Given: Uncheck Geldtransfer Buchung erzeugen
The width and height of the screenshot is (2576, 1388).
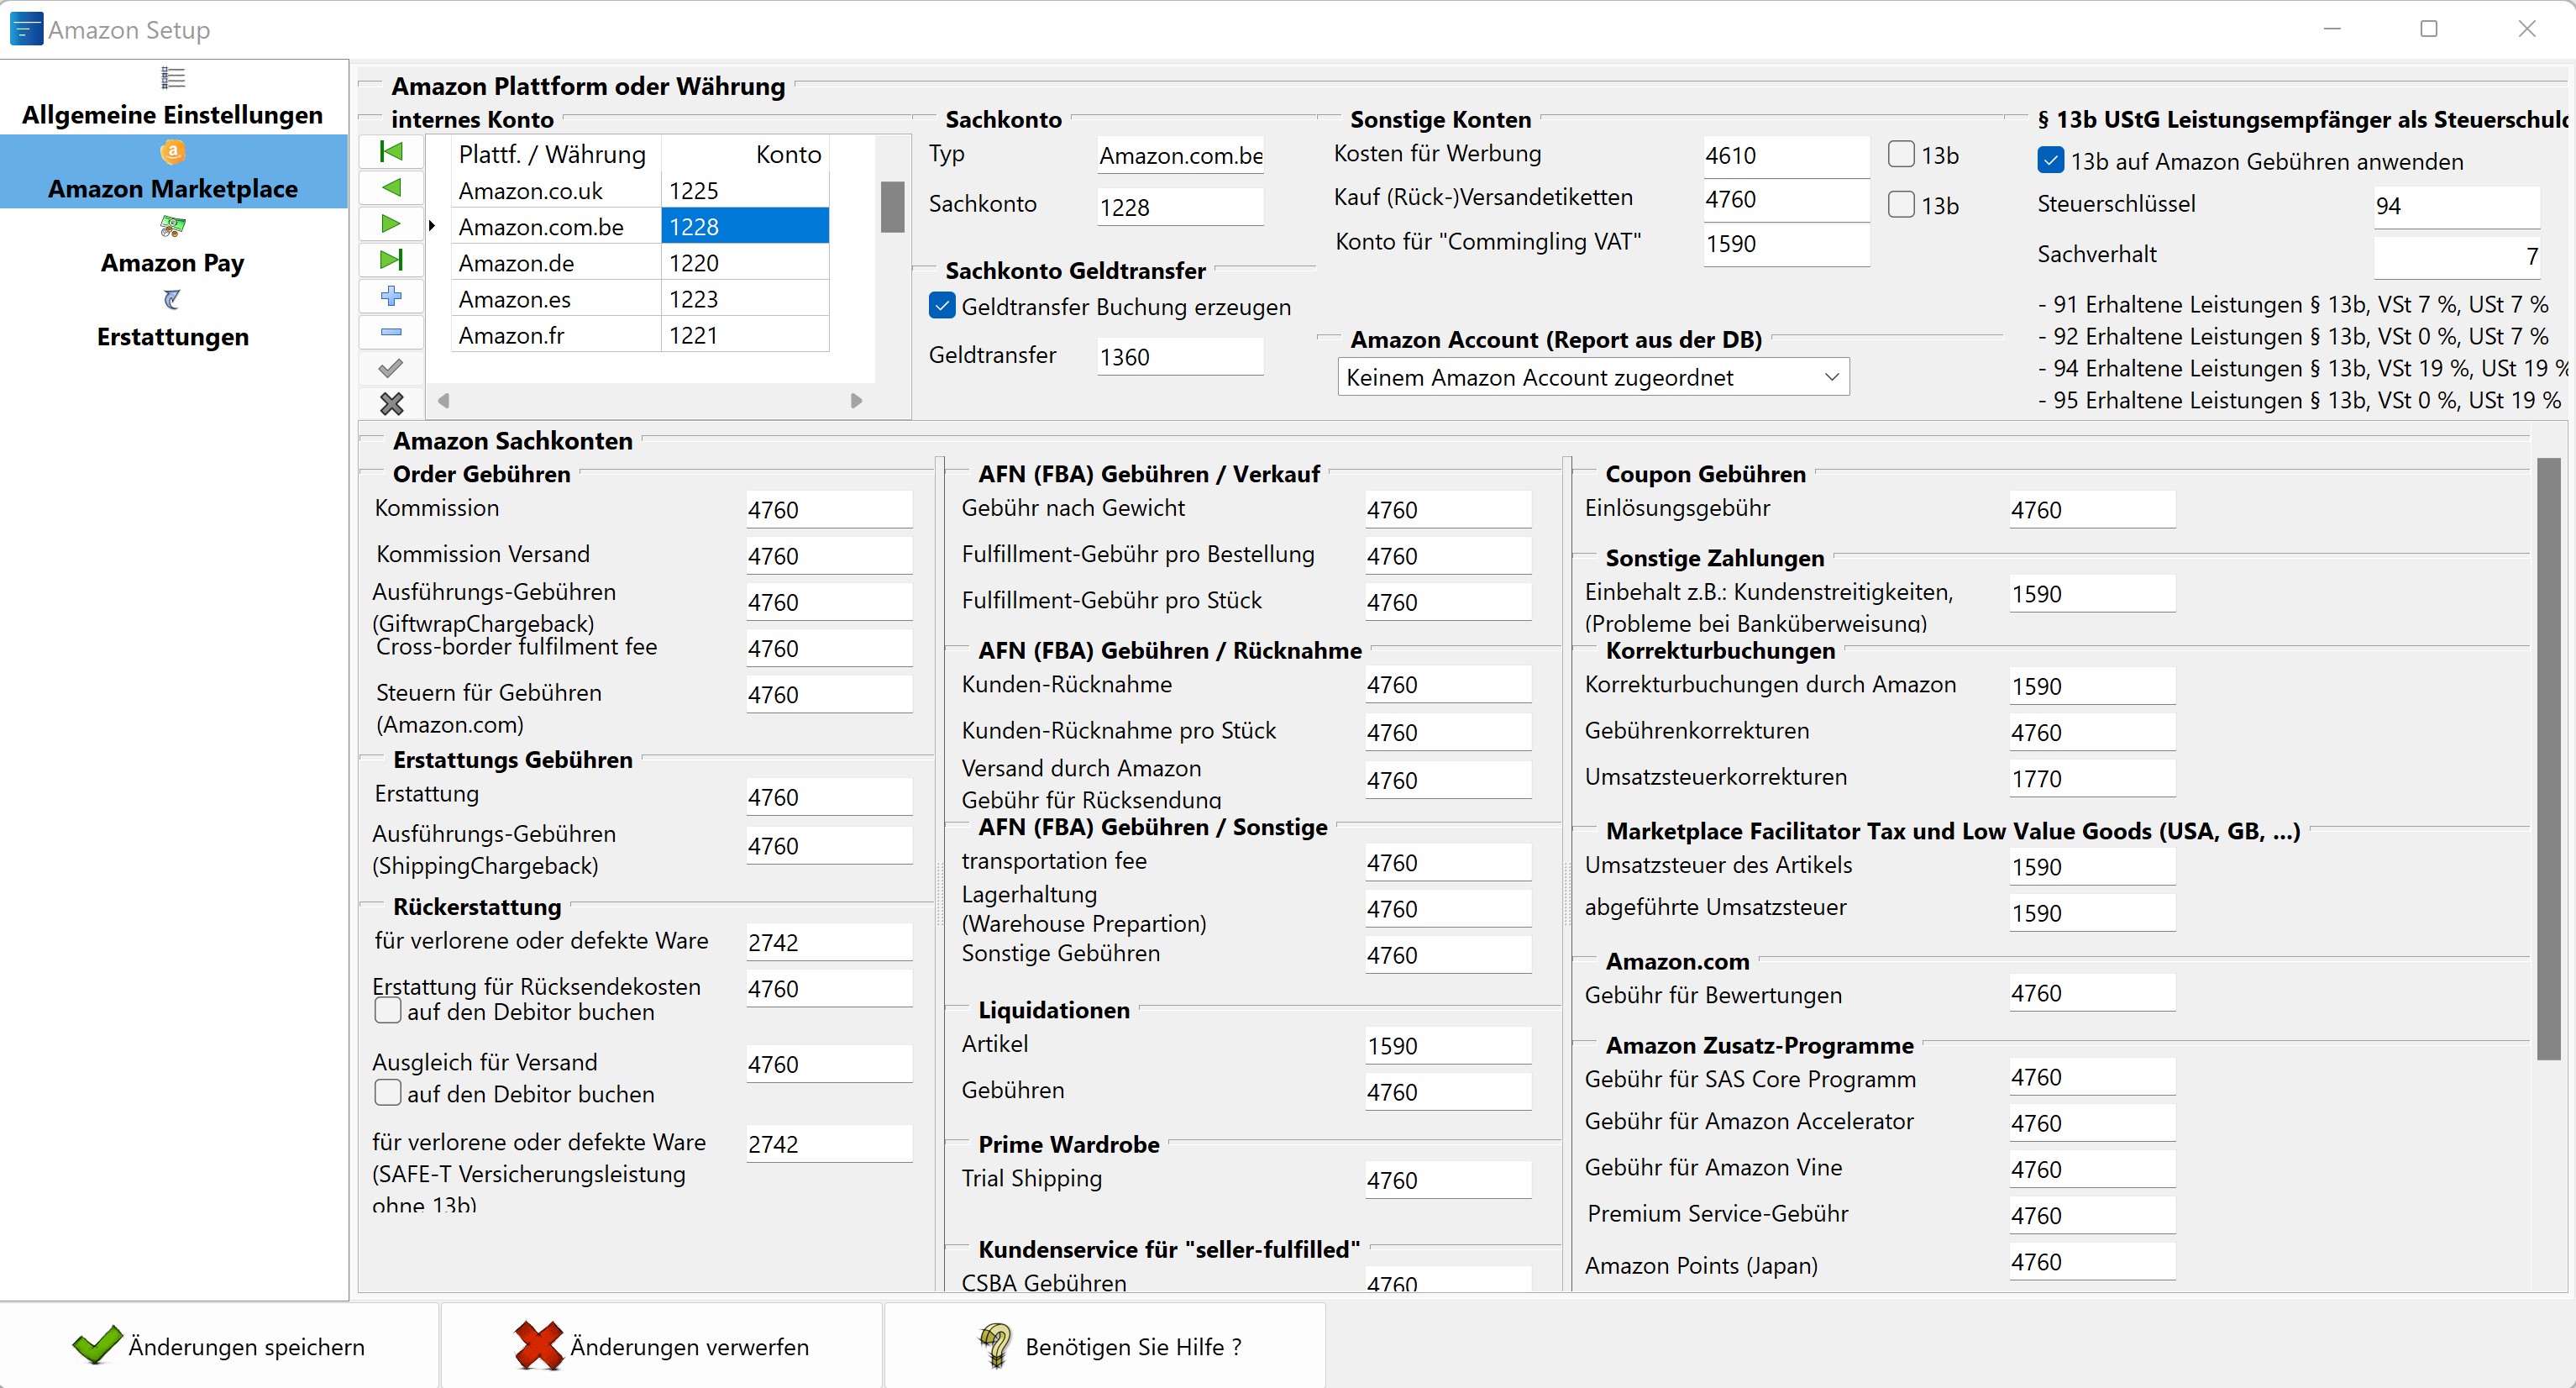Looking at the screenshot, I should click(942, 306).
